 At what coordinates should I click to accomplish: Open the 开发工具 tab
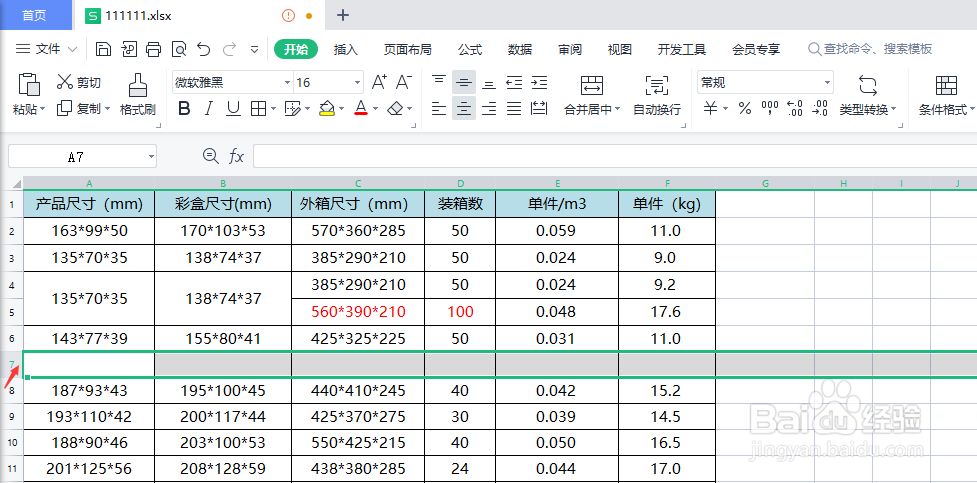pyautogui.click(x=682, y=49)
